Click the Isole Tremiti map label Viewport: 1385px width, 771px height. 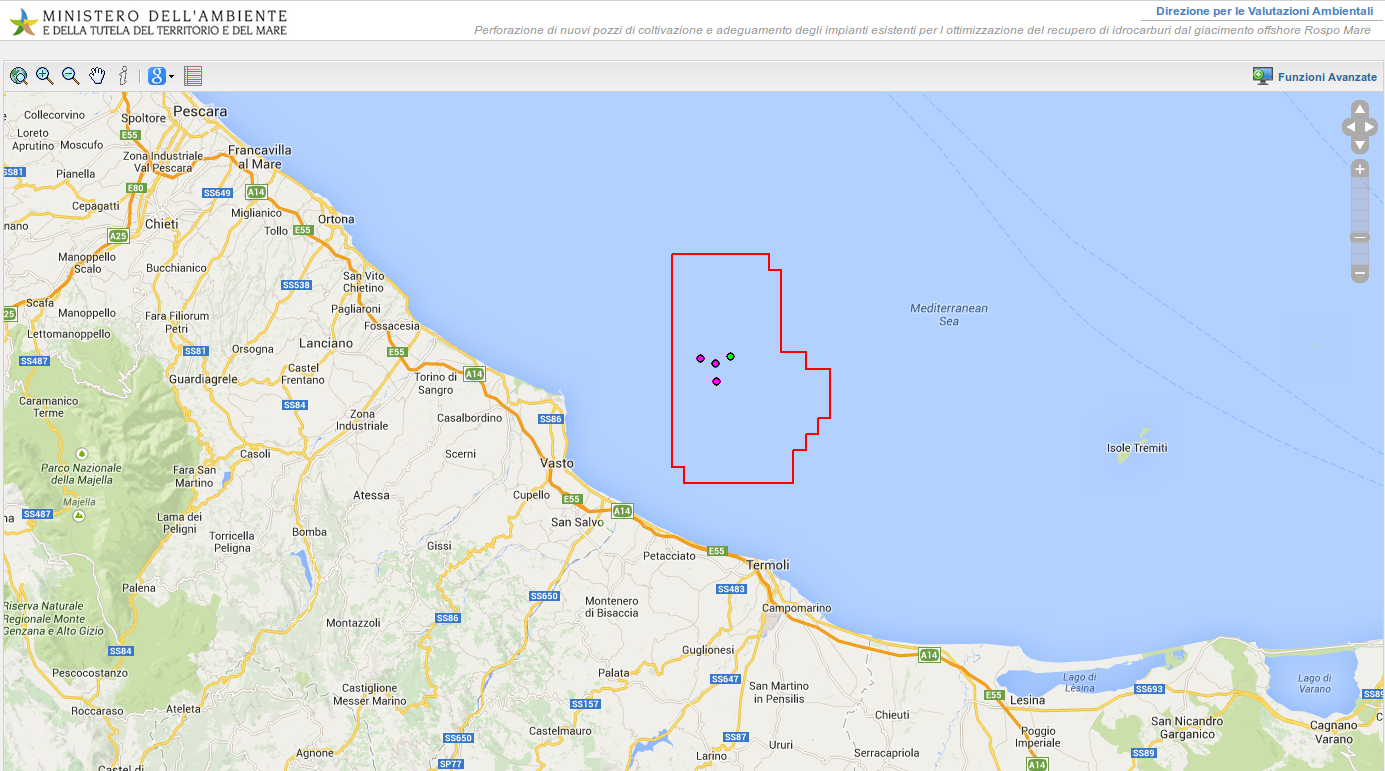(1137, 448)
